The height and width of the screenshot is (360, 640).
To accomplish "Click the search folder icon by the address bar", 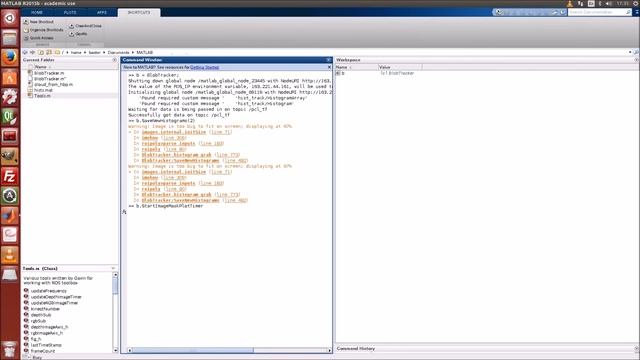I will (636, 52).
